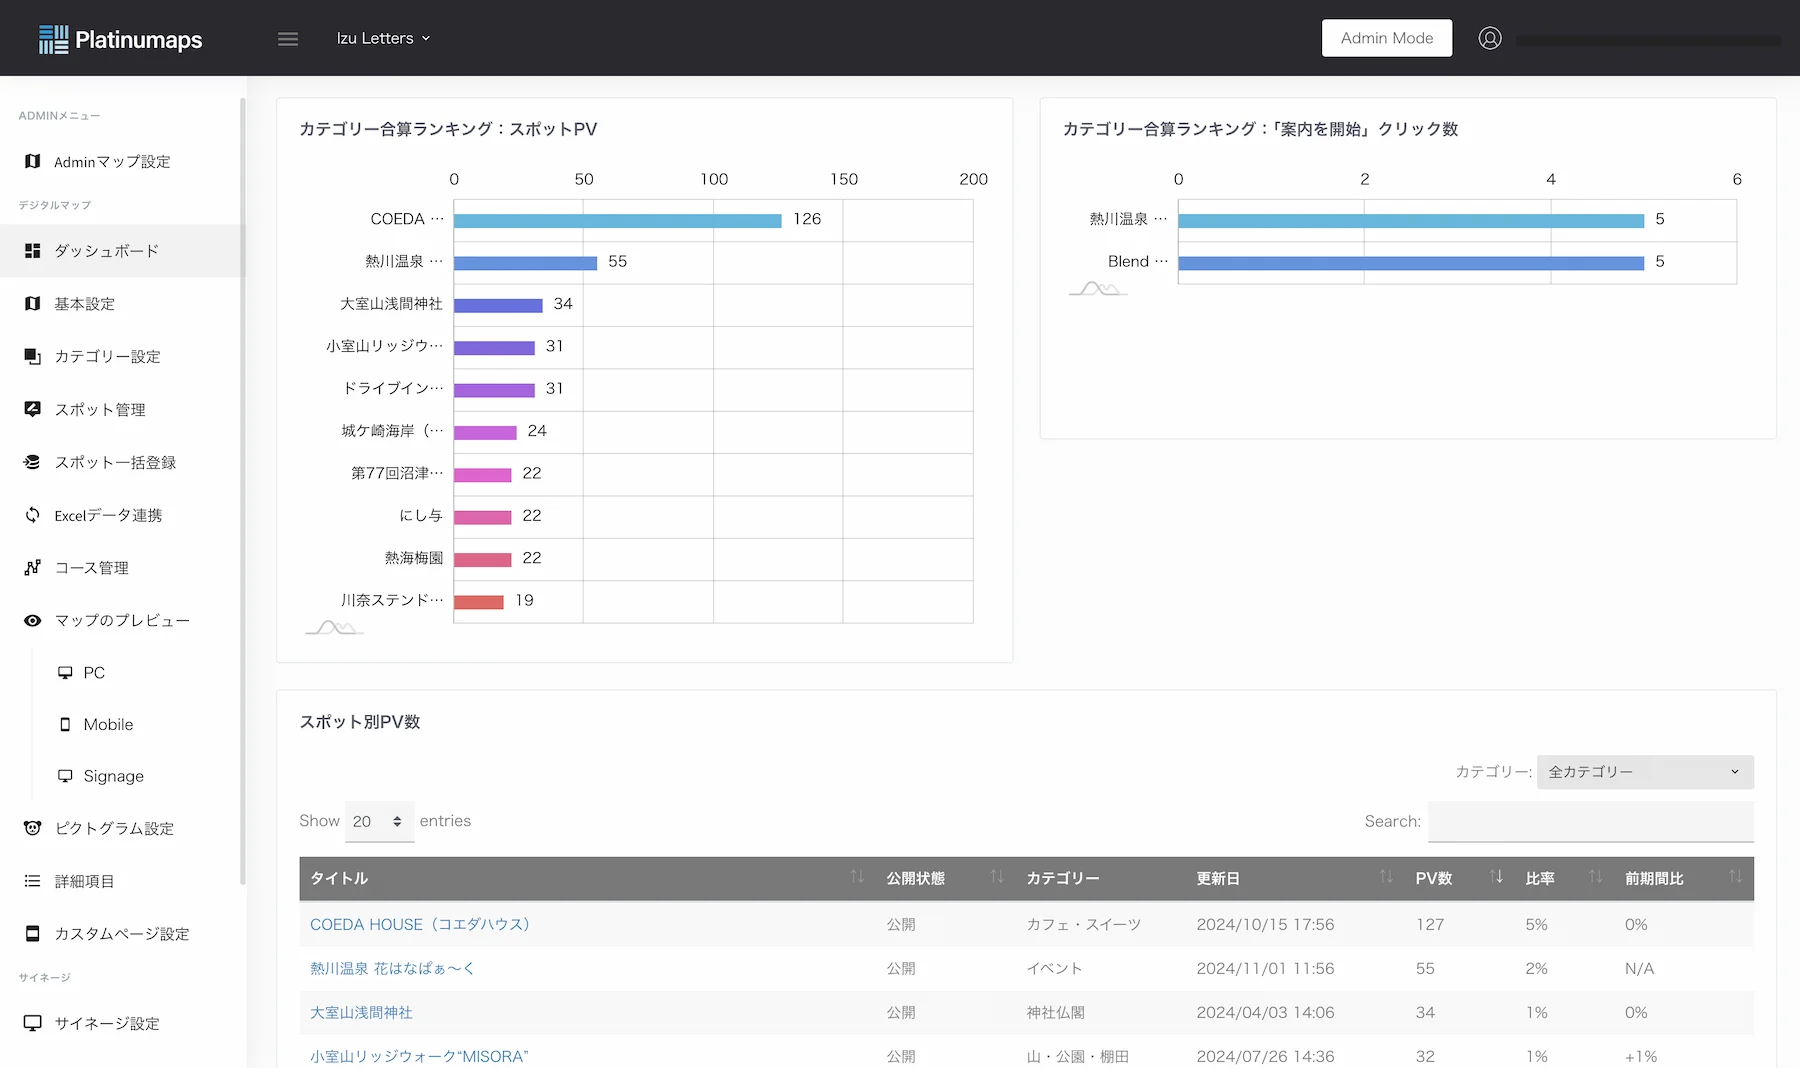Toggle sorting on the PV数 column
The image size is (1800, 1068).
click(x=1497, y=878)
